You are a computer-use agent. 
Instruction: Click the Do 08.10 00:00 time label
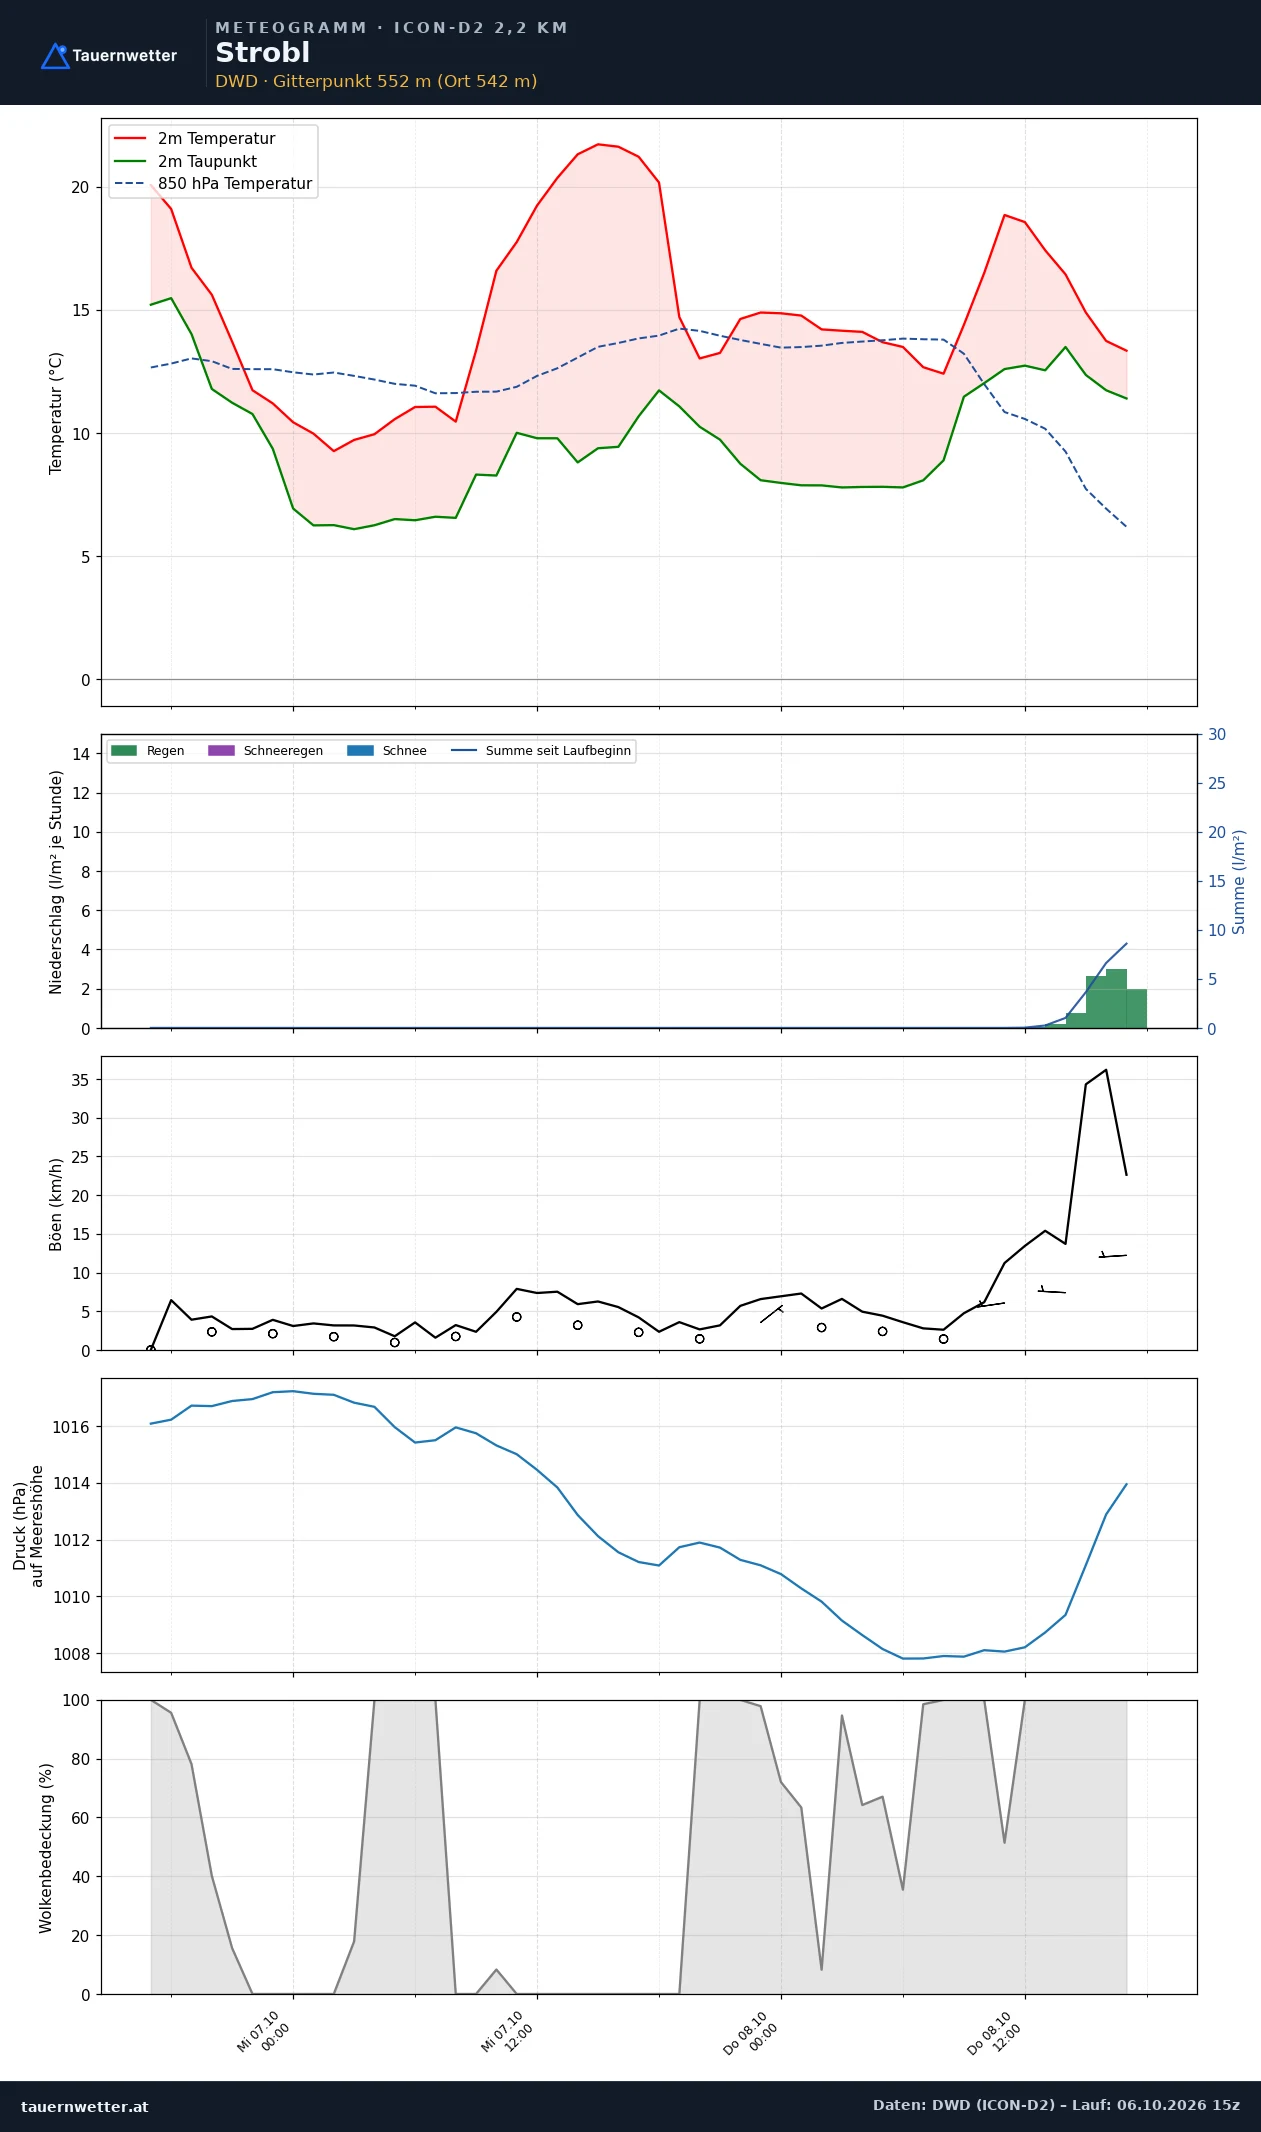tap(751, 2033)
